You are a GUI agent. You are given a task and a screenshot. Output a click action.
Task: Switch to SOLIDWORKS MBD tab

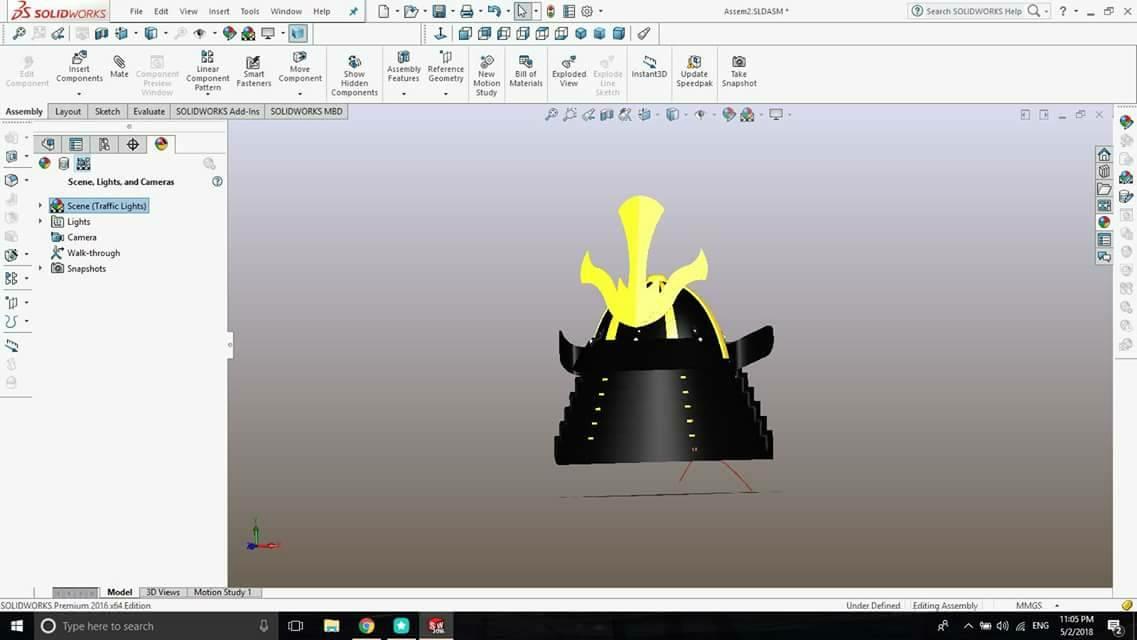coord(306,112)
